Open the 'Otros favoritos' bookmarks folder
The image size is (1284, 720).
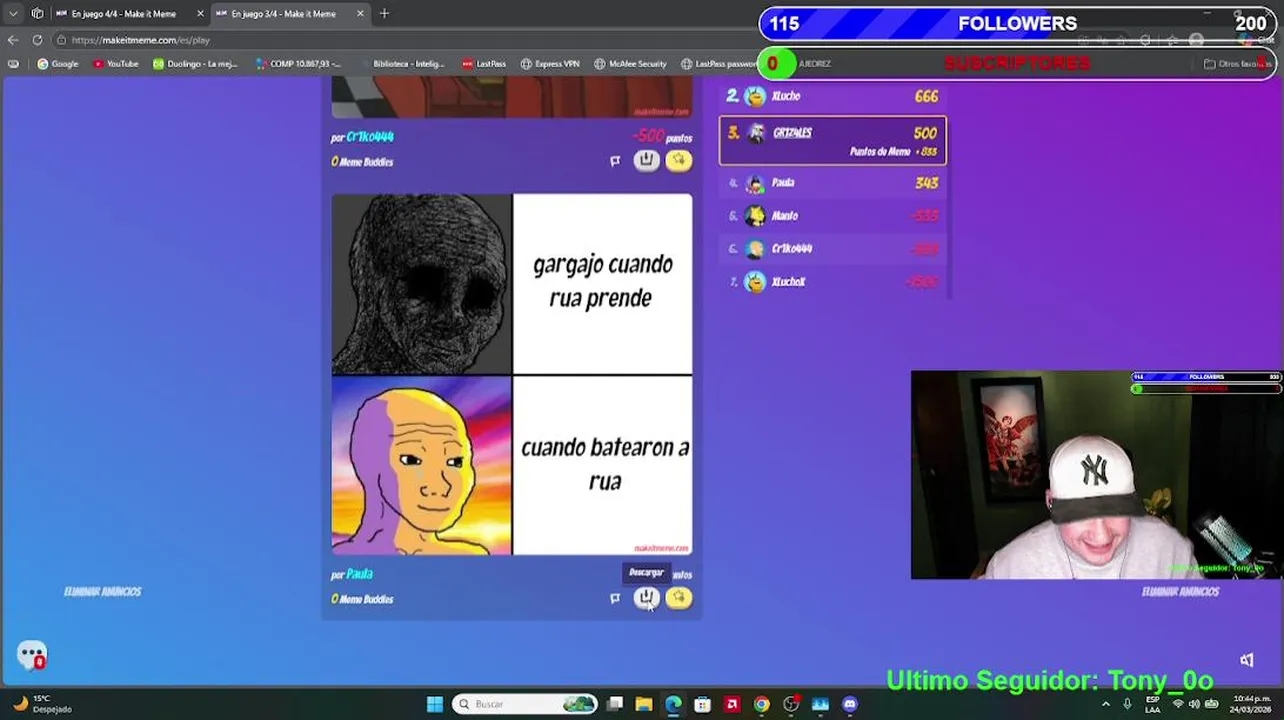coord(1236,64)
